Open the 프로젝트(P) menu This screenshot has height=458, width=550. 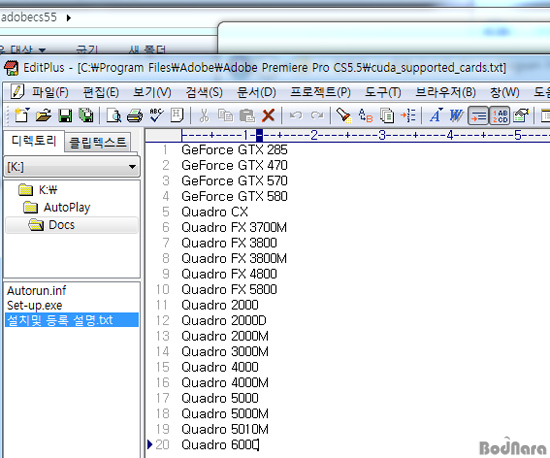click(x=321, y=92)
